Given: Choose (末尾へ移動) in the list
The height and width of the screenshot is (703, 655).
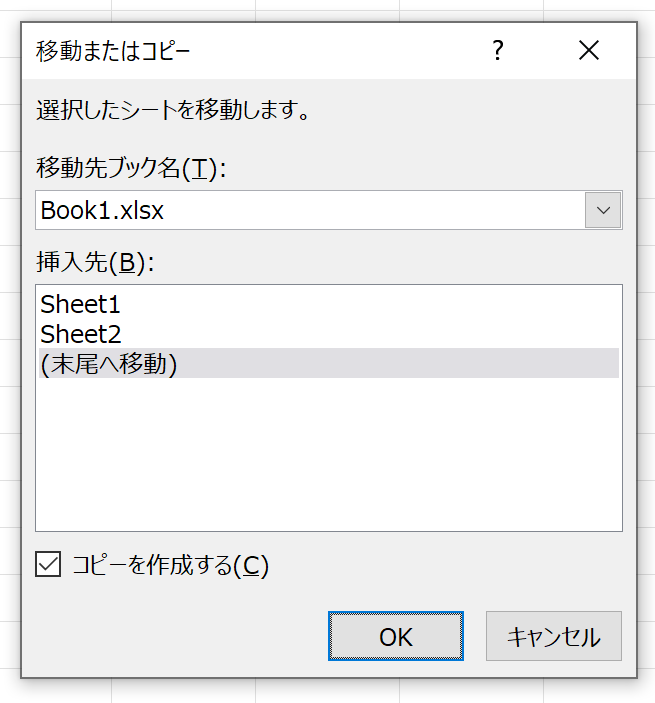Looking at the screenshot, I should click(110, 363).
